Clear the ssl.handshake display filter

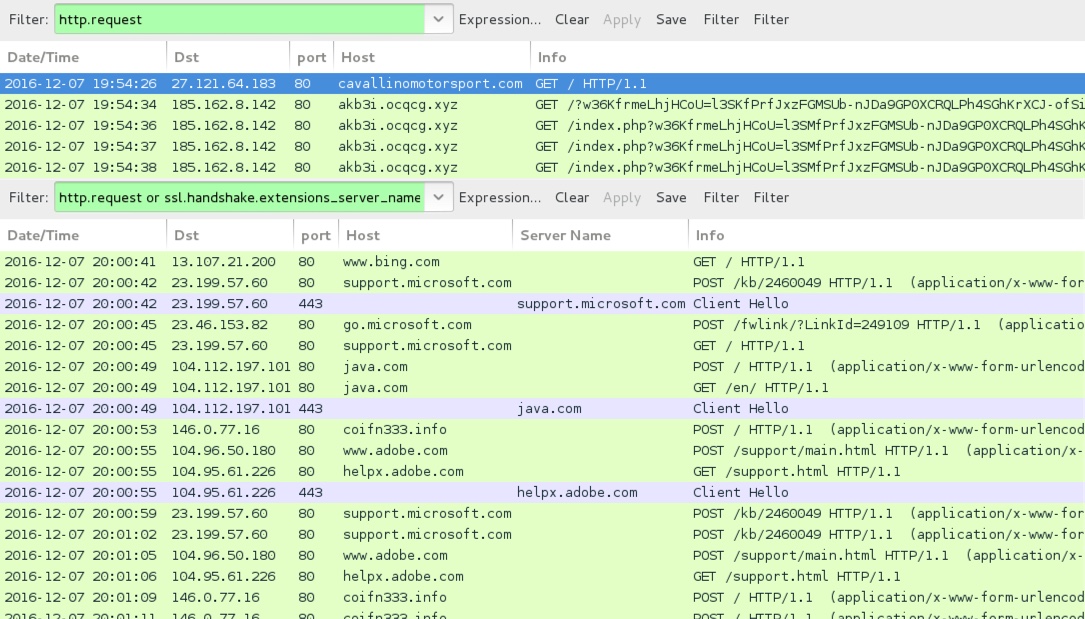(572, 198)
